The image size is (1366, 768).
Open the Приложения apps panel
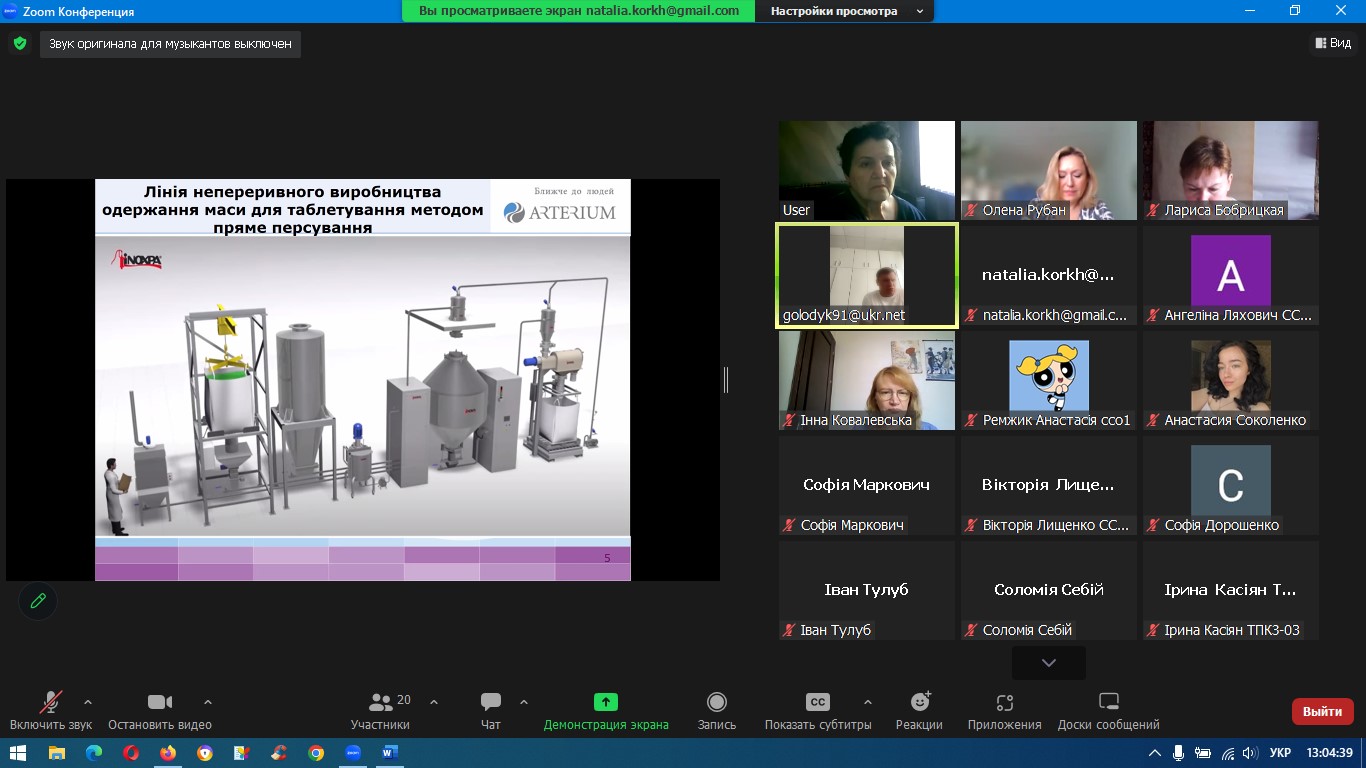(1004, 710)
